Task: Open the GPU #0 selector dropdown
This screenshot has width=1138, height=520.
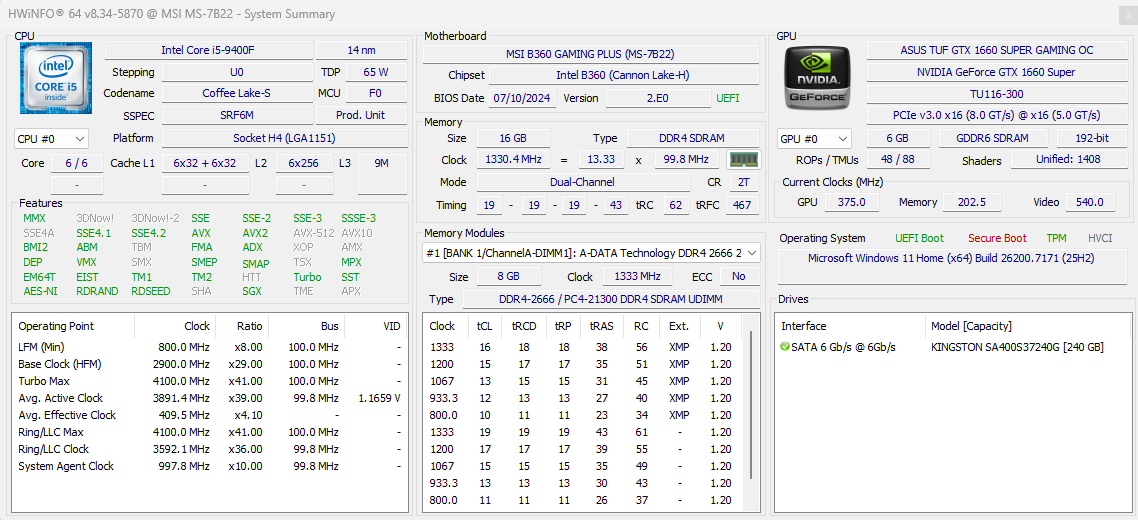Action: pos(814,139)
